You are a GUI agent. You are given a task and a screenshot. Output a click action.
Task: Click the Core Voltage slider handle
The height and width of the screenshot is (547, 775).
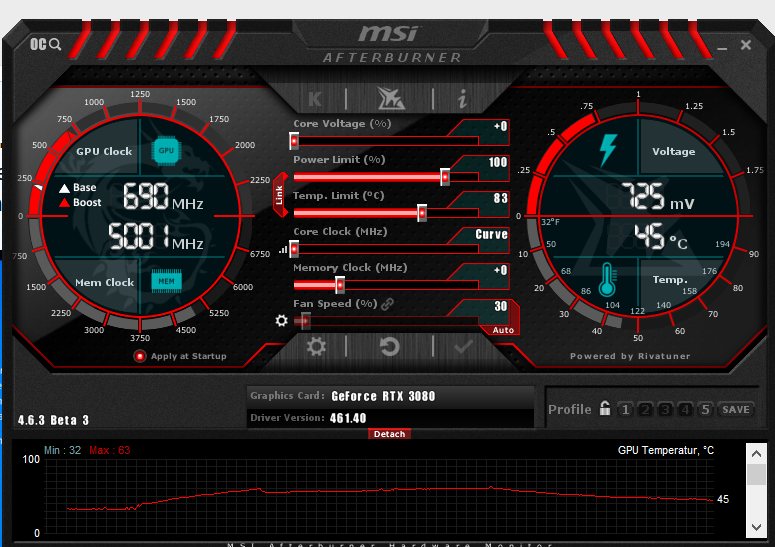pos(294,141)
